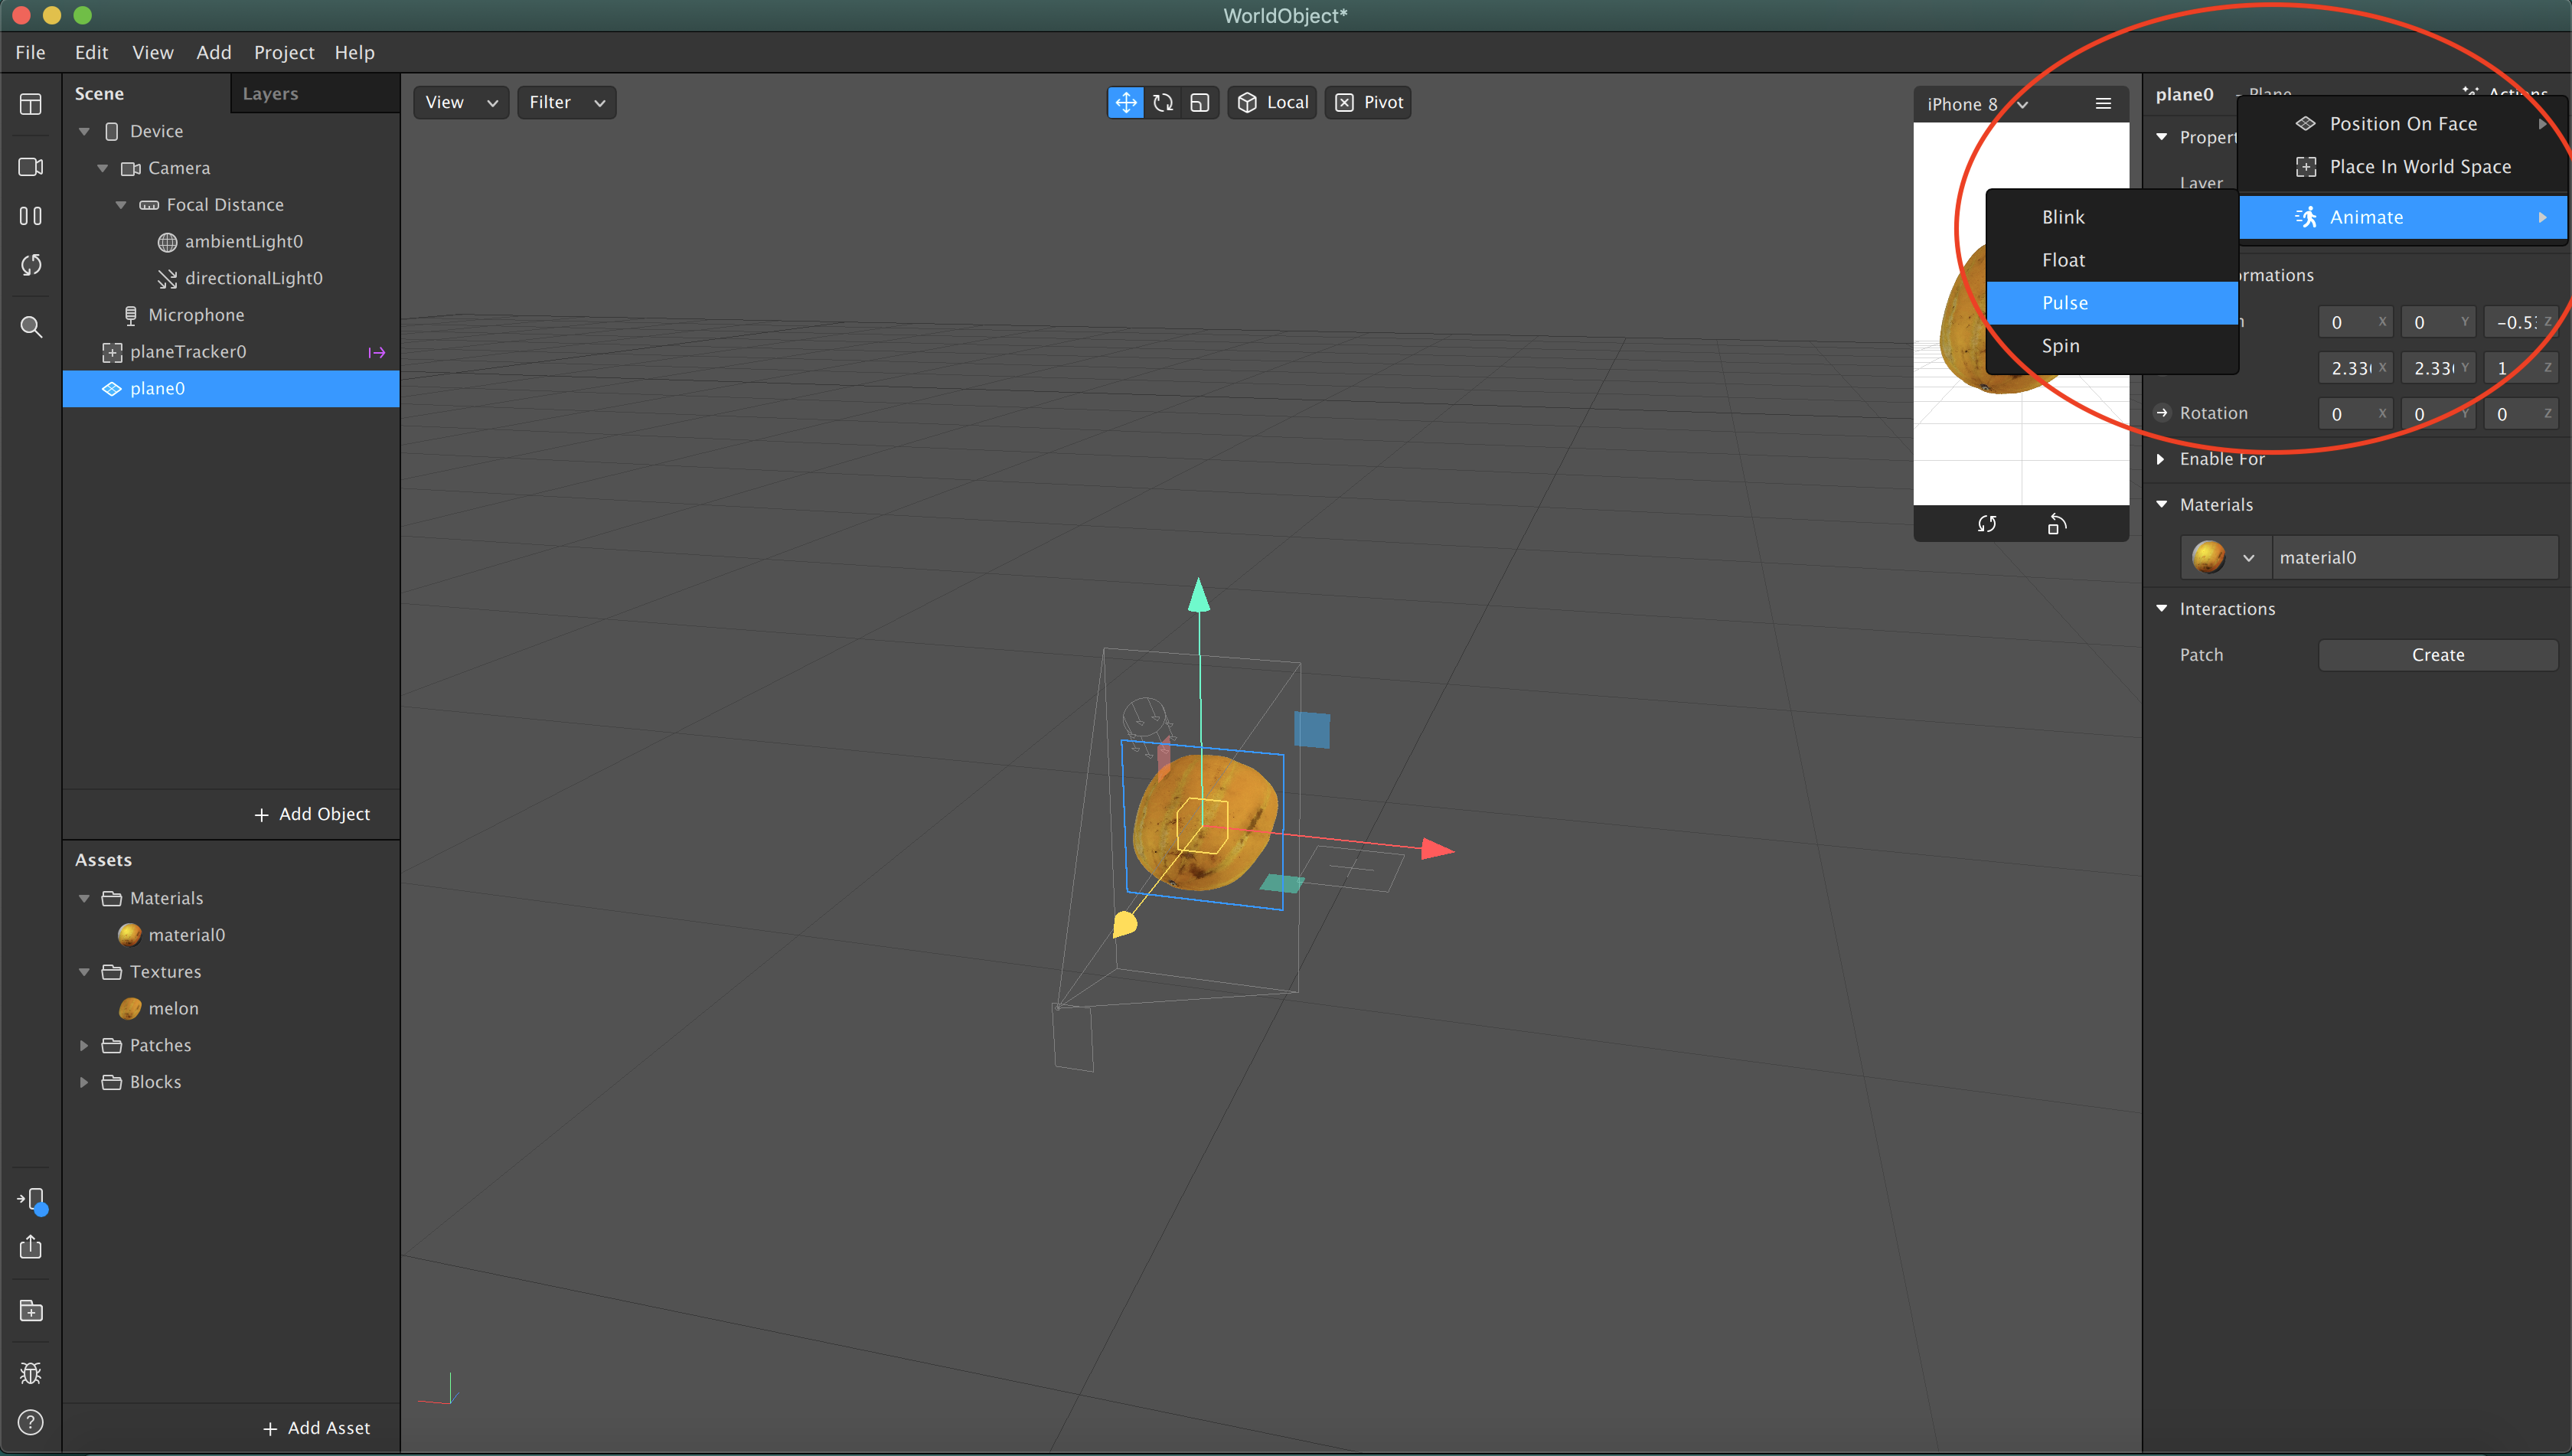Screen dimensions: 2572x1456
Task: Select the Move tool in the viewport toolbar
Action: click(x=1126, y=102)
